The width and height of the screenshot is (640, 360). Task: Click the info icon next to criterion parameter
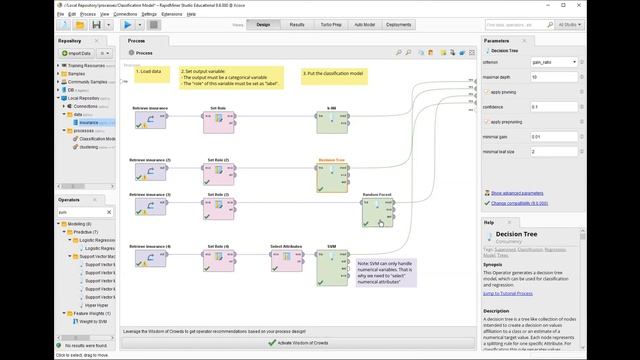(x=582, y=62)
